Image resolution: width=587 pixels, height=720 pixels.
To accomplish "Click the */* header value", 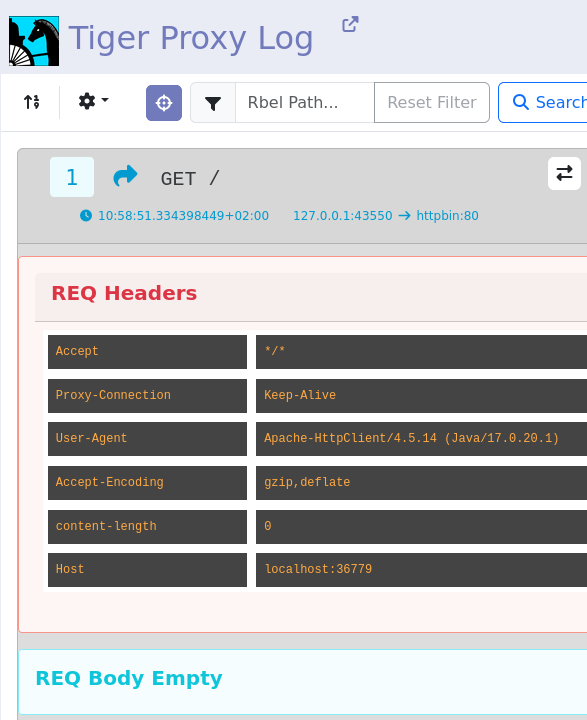I will tap(275, 351).
